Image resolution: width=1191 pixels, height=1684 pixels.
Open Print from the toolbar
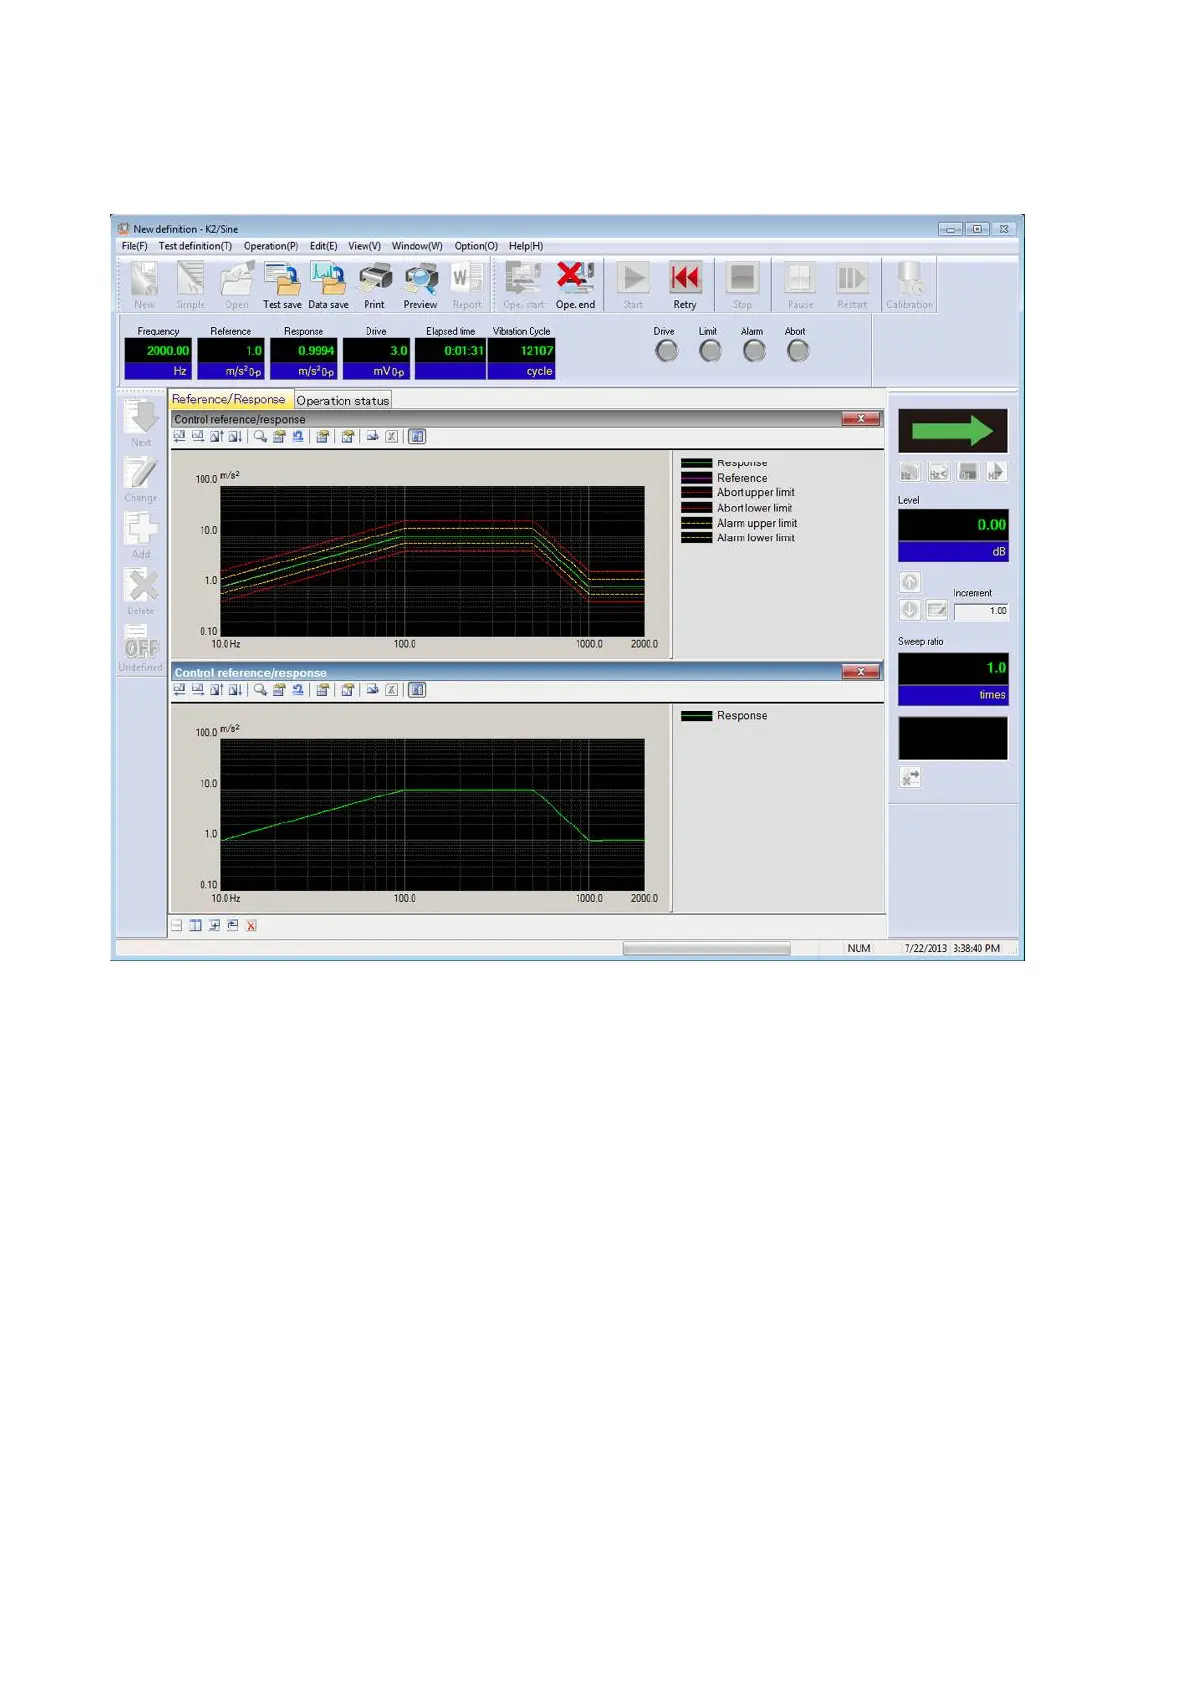point(375,284)
